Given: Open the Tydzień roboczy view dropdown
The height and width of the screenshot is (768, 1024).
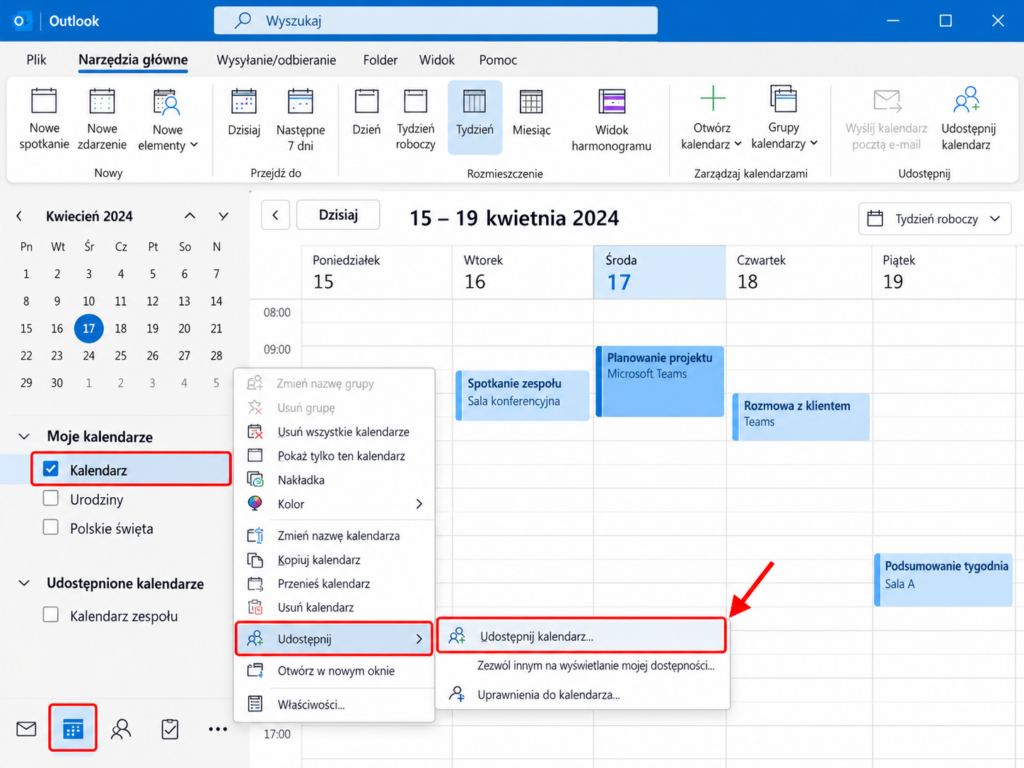Looking at the screenshot, I should (935, 219).
